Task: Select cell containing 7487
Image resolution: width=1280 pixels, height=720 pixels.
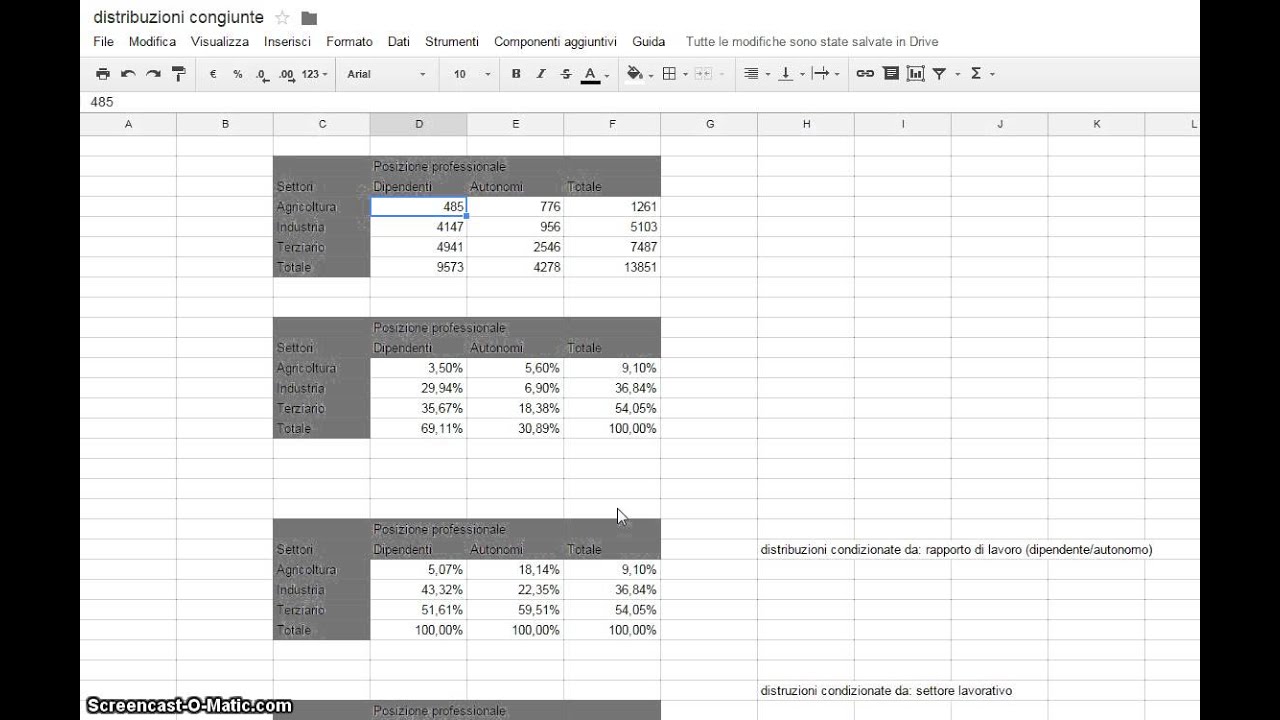Action: pyautogui.click(x=612, y=247)
